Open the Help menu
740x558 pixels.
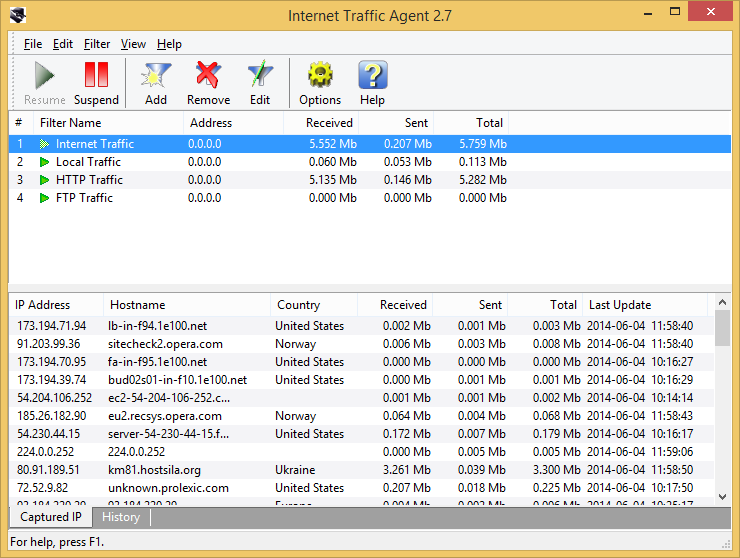[x=169, y=44]
